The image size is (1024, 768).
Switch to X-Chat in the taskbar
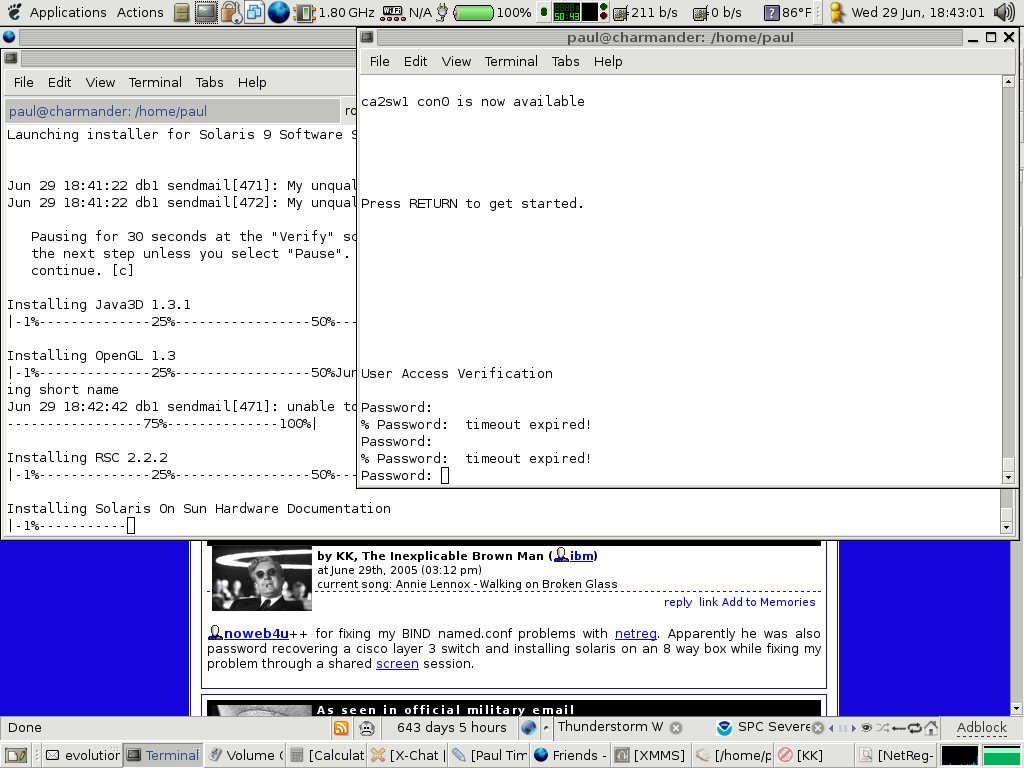click(x=406, y=756)
